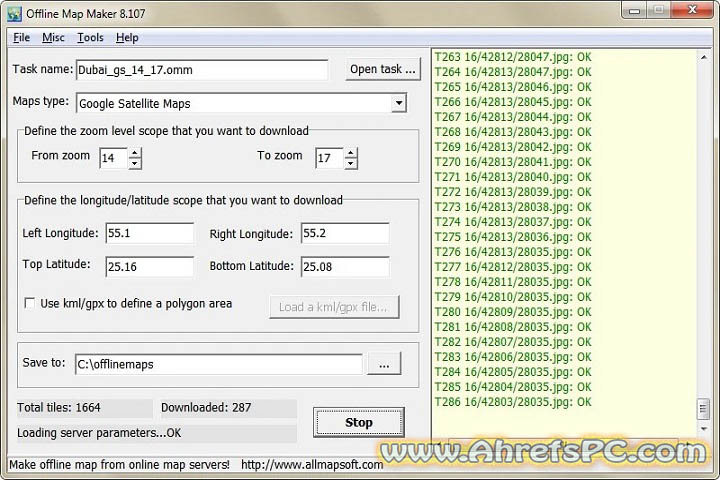Image resolution: width=720 pixels, height=480 pixels.
Task: Click log line T278 16/42811/28035.jpg
Action: (x=513, y=282)
